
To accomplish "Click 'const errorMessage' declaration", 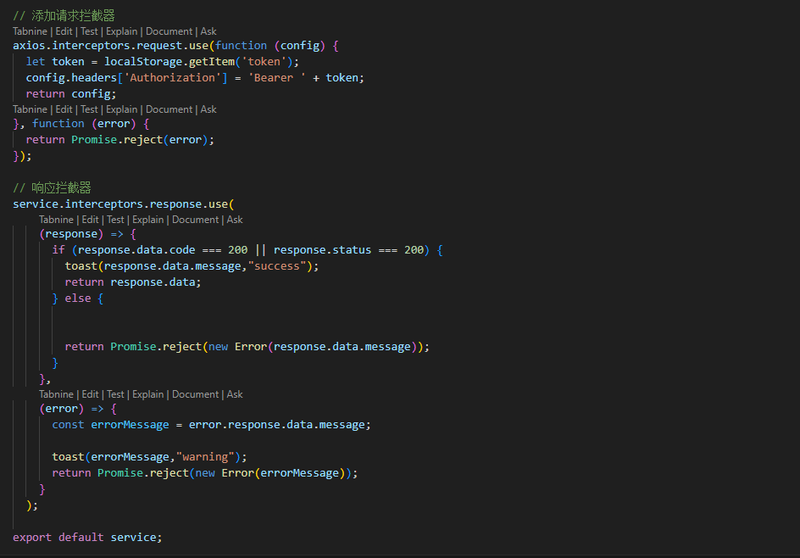I will (110, 425).
